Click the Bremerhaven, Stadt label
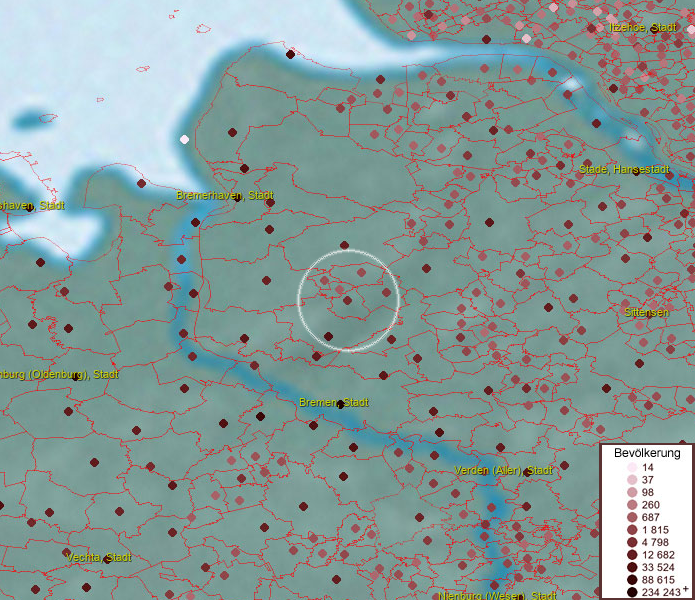Image resolution: width=695 pixels, height=600 pixels. pos(225,195)
